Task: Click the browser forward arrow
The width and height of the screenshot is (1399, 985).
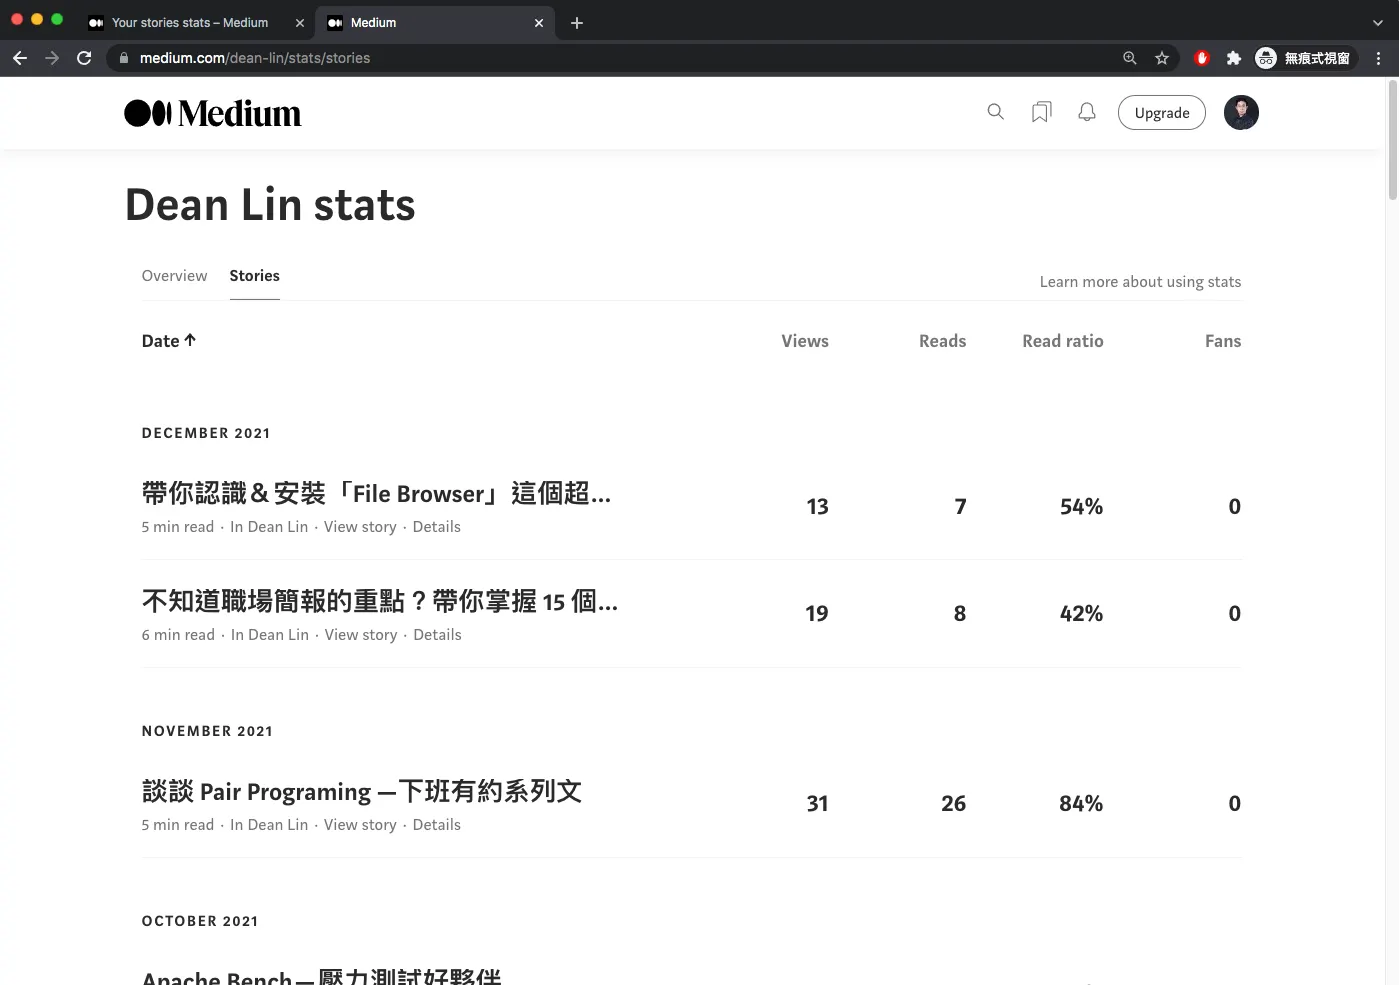Action: point(52,58)
